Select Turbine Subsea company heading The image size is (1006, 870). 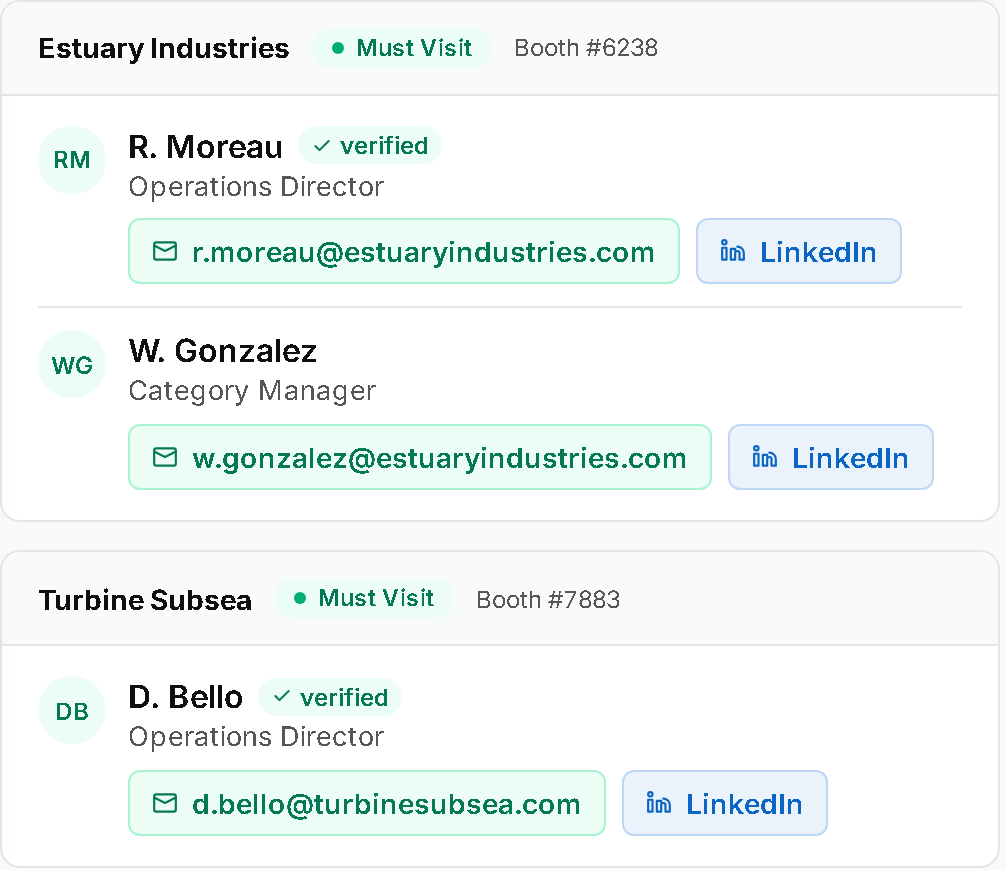[145, 600]
